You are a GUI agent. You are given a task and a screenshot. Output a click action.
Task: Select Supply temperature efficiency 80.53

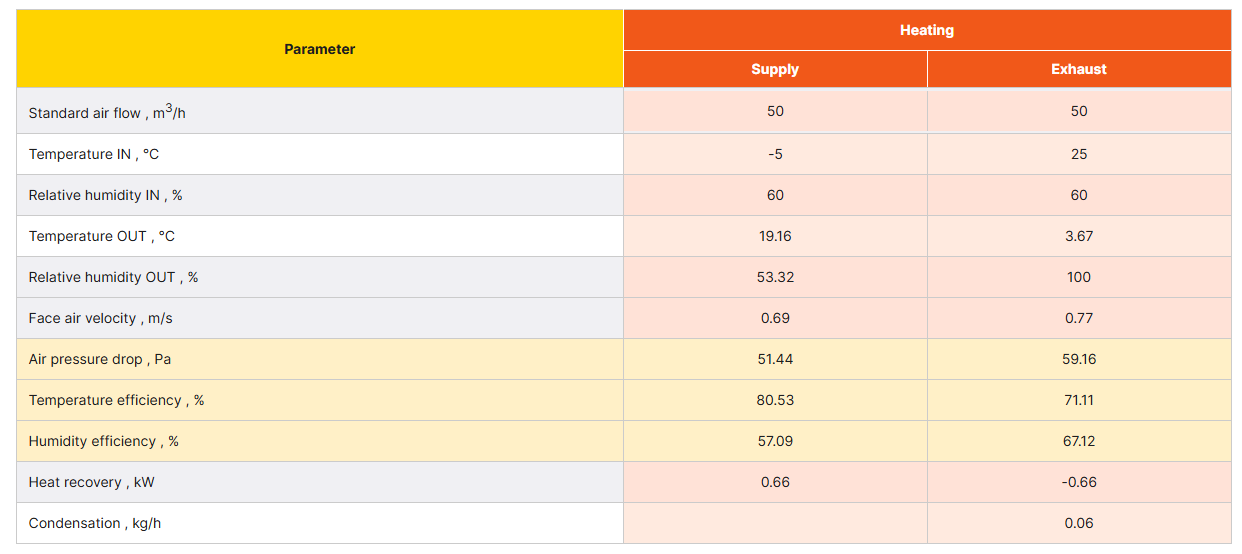775,400
